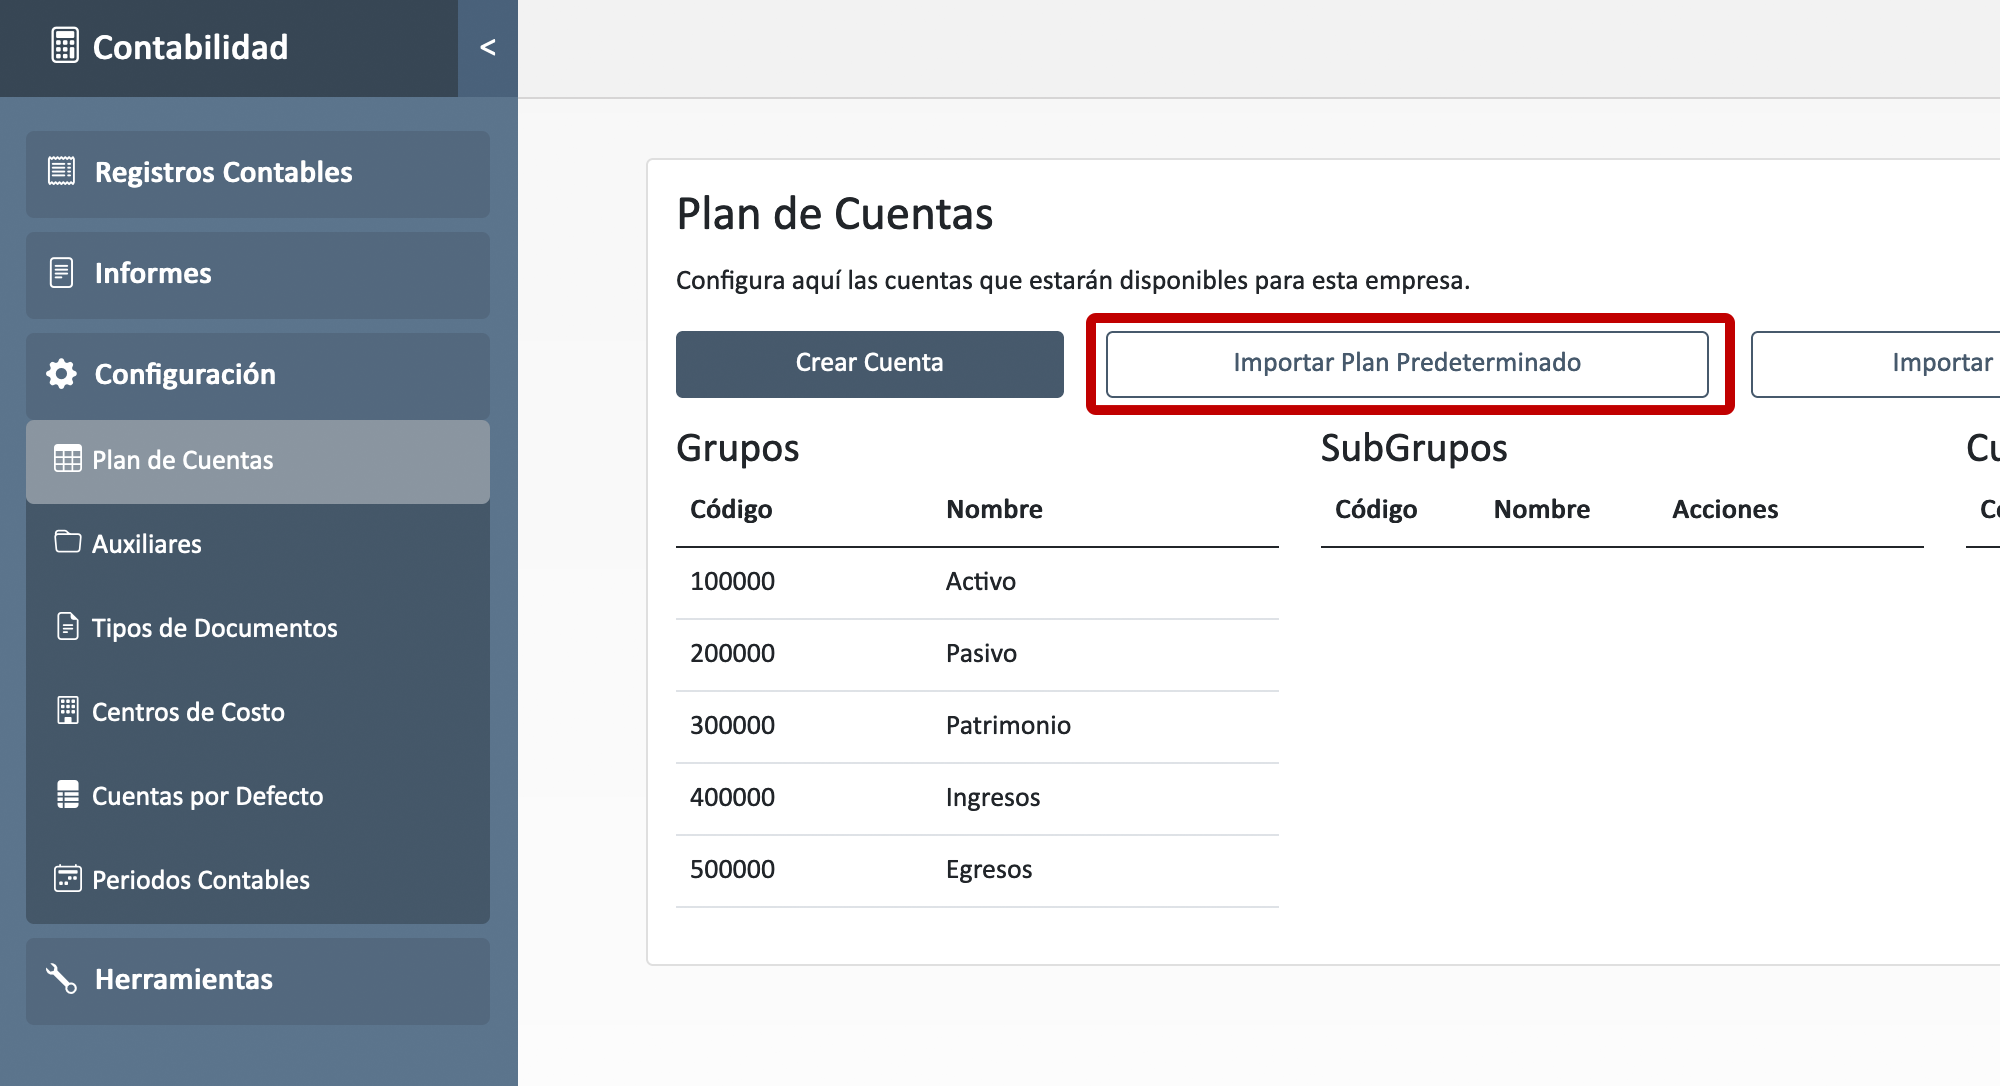
Task: Expand the Registros Contables section
Action: [x=257, y=173]
